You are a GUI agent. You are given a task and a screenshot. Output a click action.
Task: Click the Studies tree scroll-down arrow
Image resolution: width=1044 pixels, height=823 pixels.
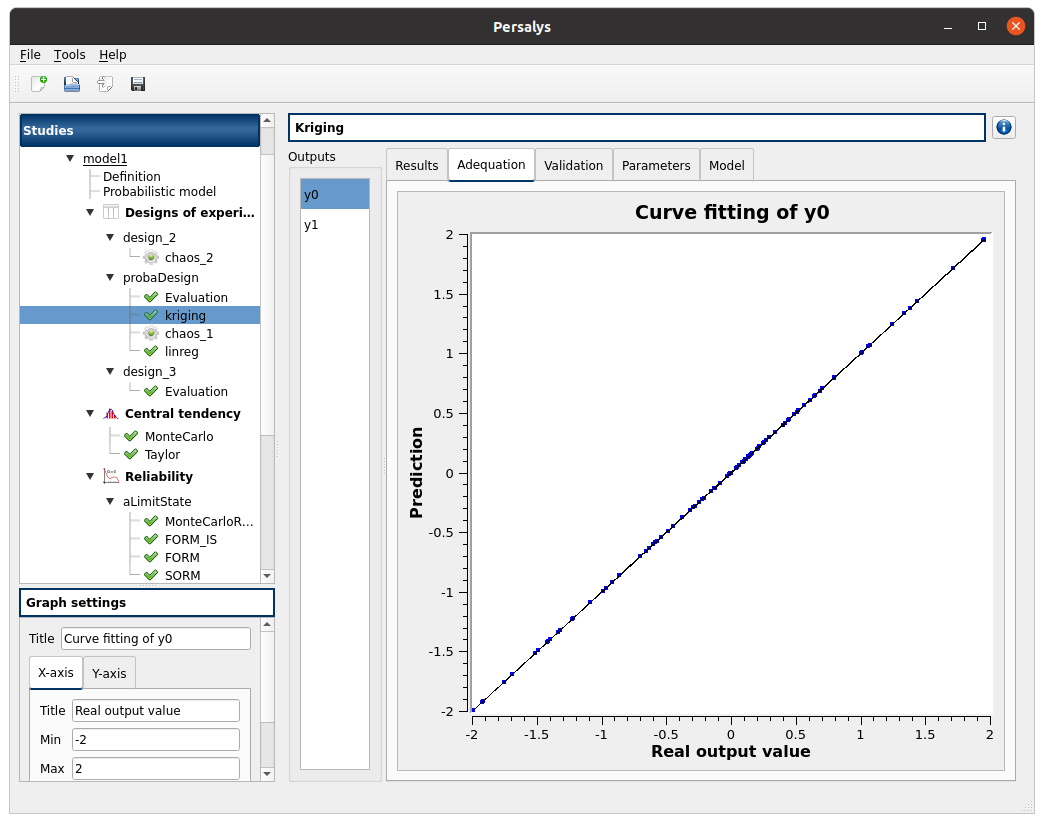266,576
